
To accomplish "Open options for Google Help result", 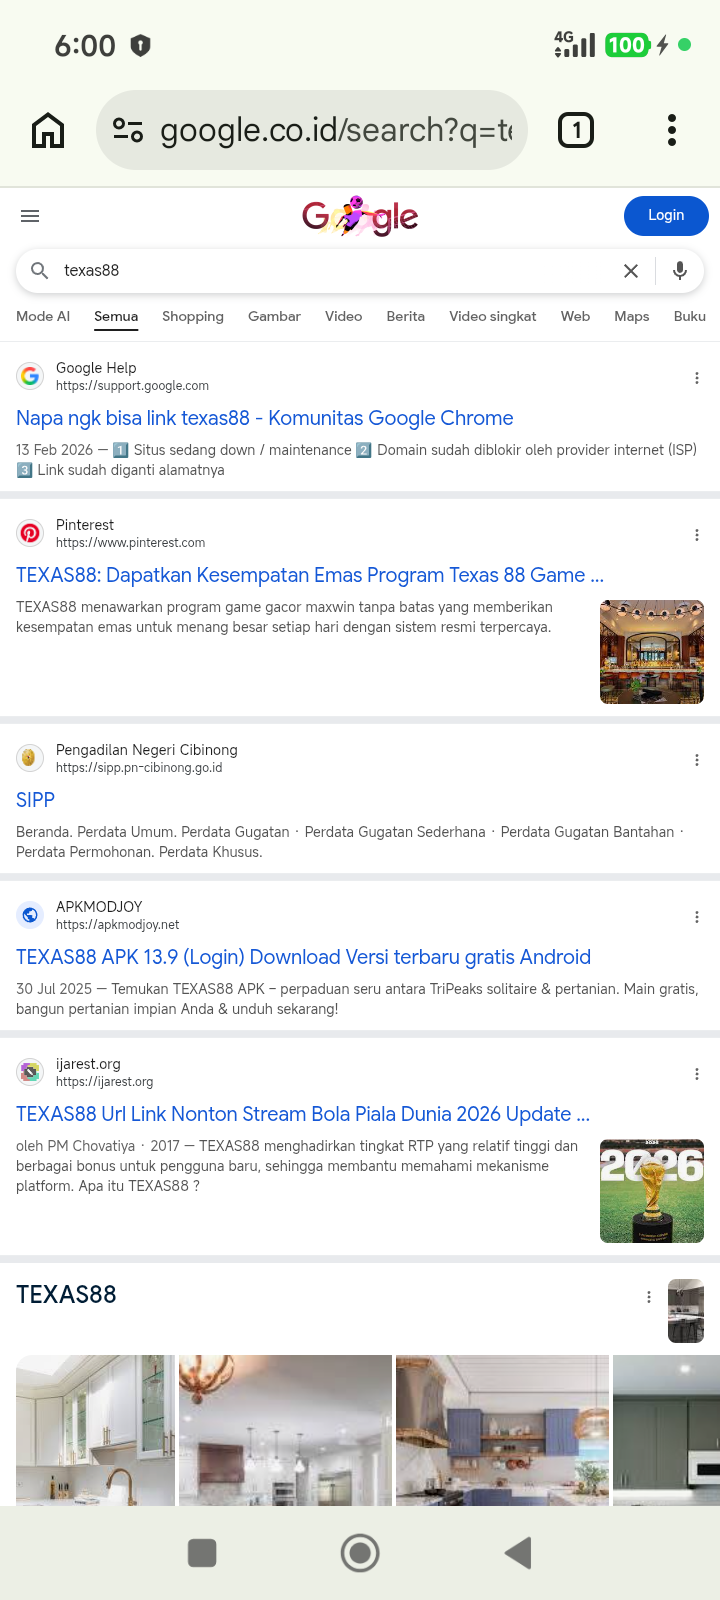I will [697, 378].
